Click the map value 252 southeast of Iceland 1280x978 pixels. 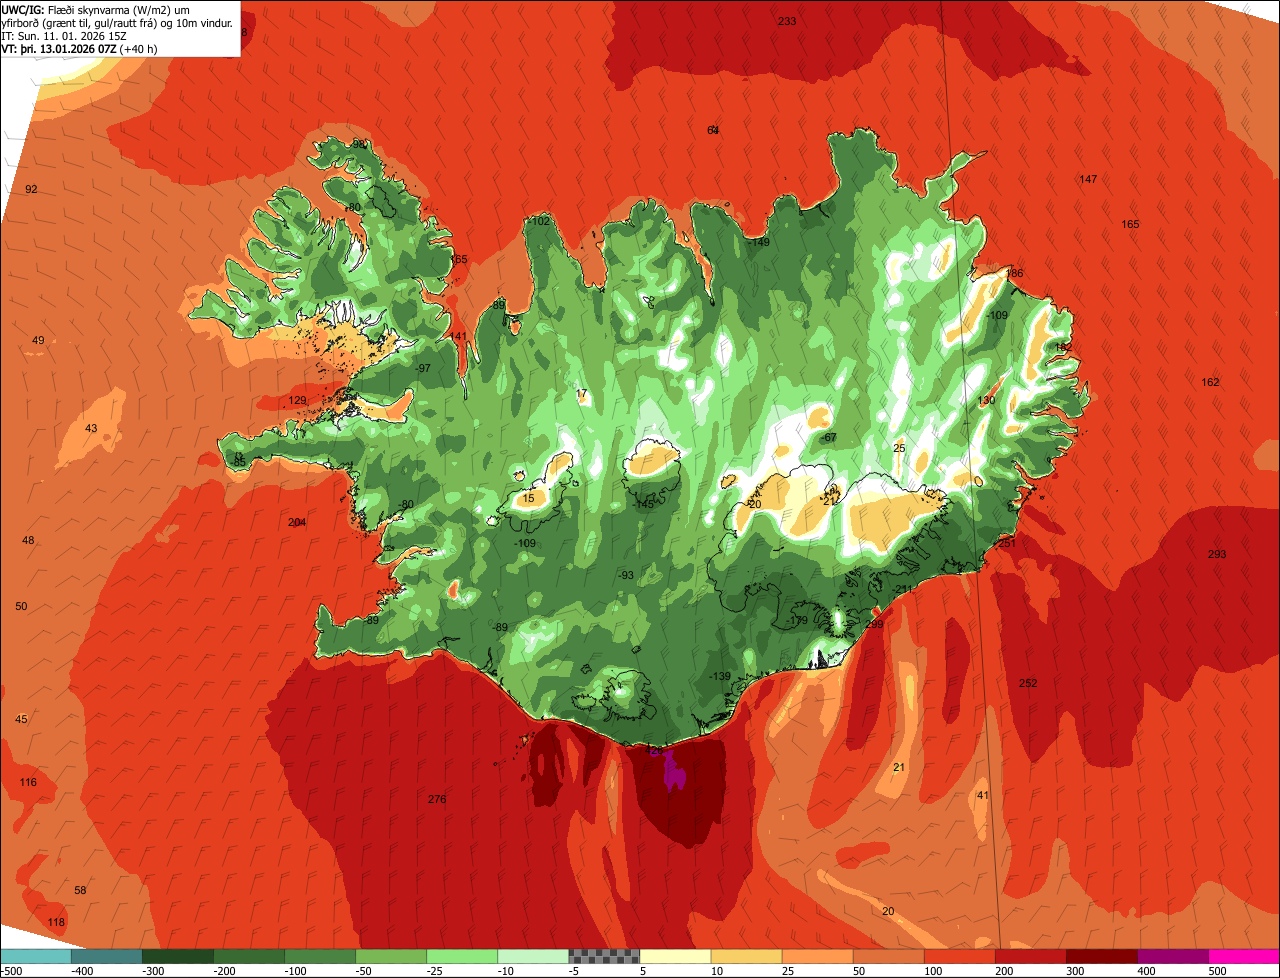1028,683
